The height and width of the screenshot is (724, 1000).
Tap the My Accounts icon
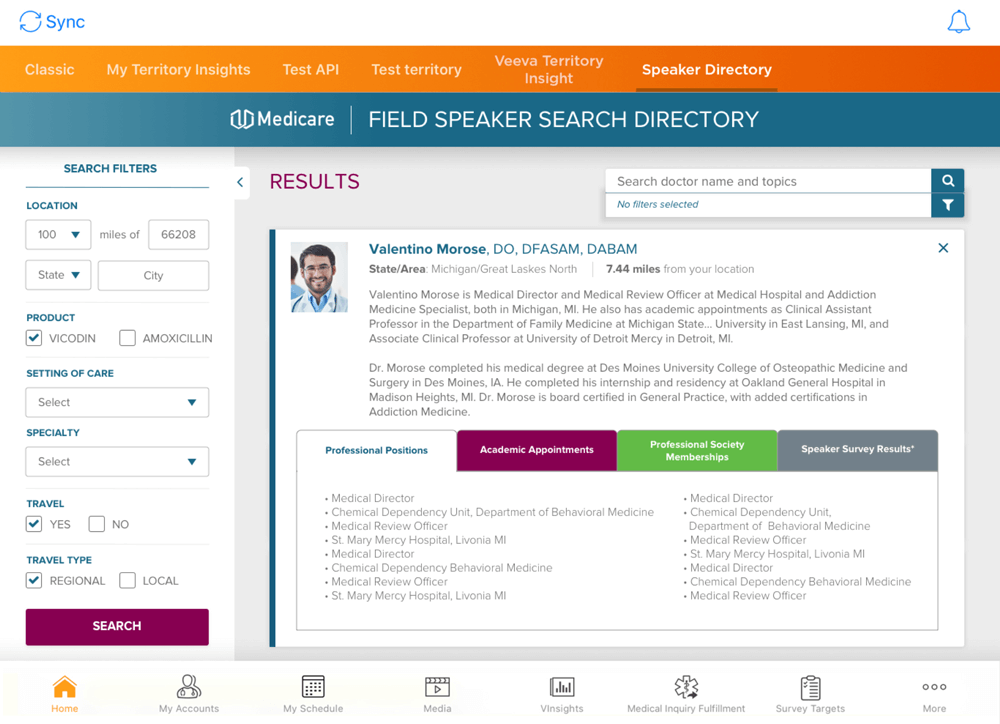(x=188, y=687)
